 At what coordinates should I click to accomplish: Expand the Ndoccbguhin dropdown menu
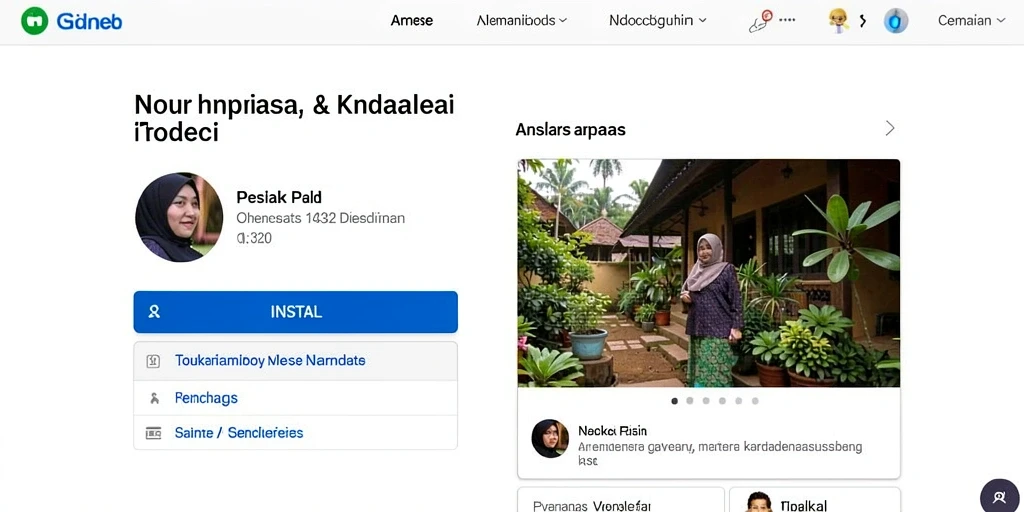coord(658,20)
